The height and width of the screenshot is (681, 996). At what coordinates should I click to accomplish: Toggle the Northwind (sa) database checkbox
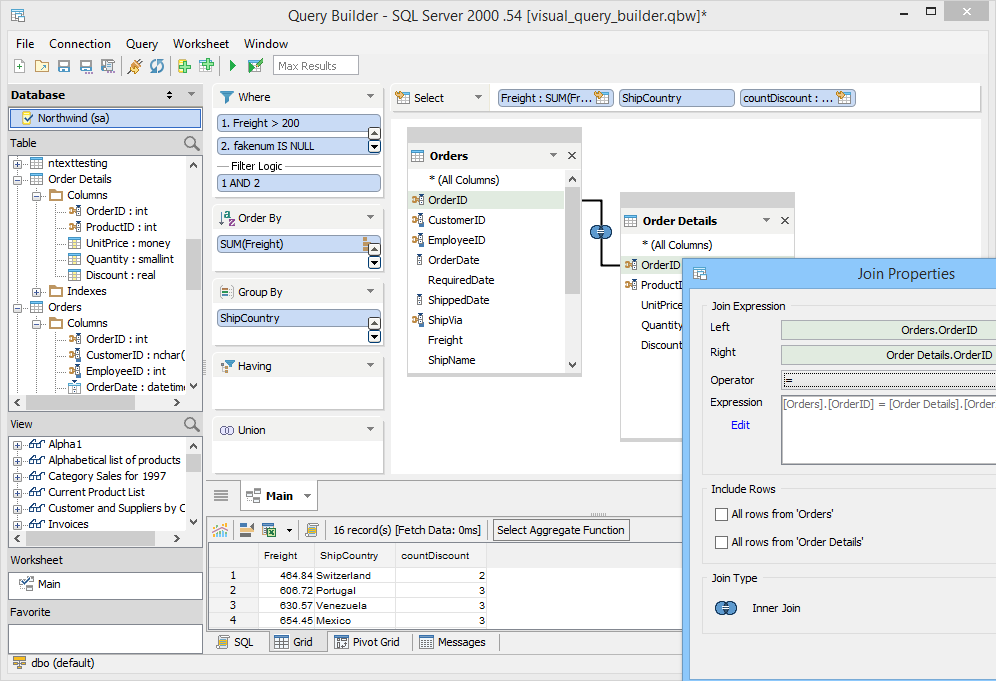click(x=28, y=118)
